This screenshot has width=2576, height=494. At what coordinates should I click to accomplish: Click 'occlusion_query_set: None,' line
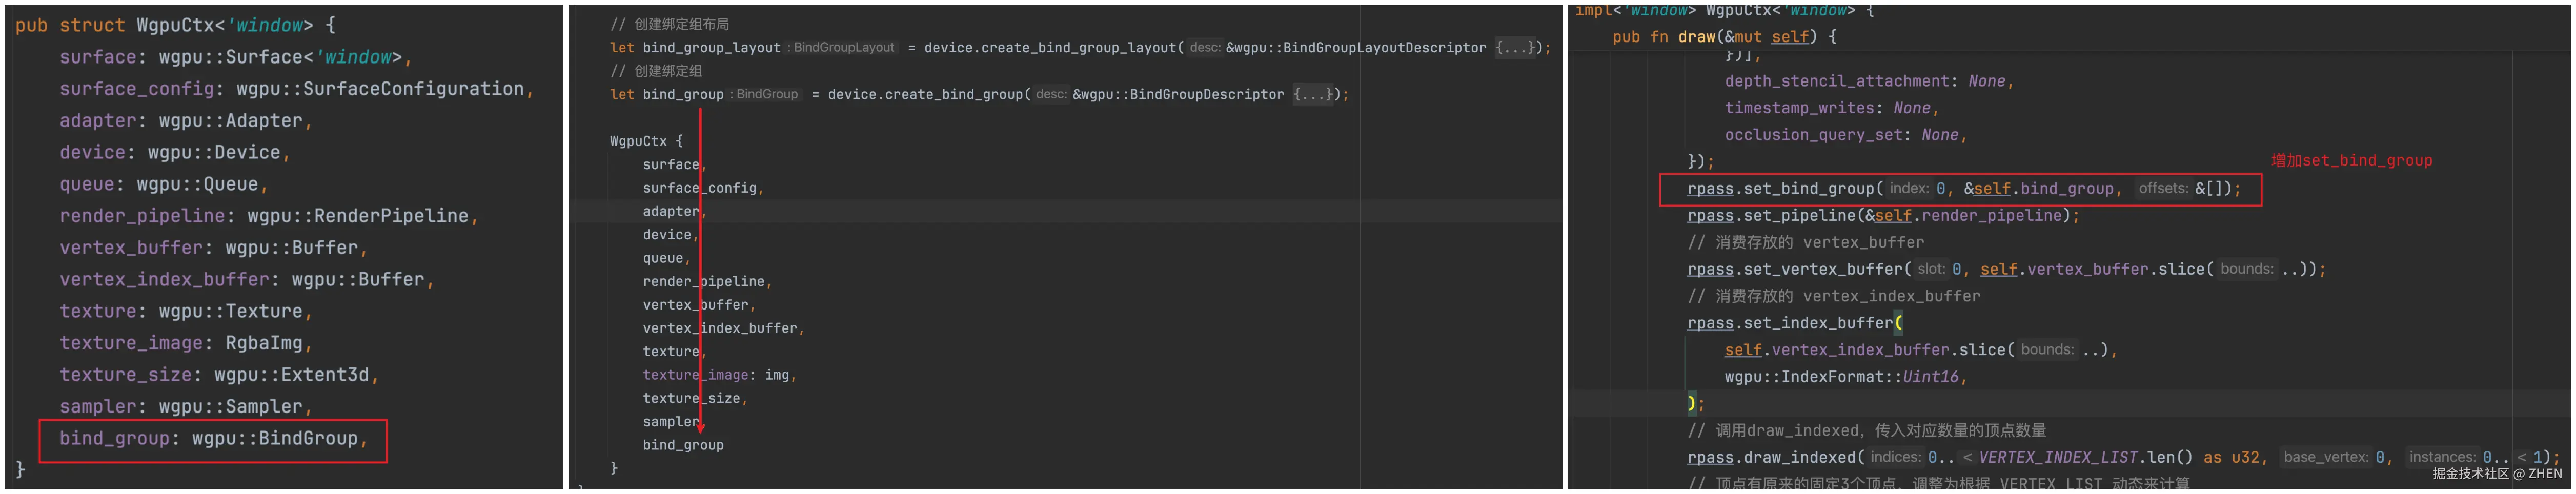(1846, 135)
